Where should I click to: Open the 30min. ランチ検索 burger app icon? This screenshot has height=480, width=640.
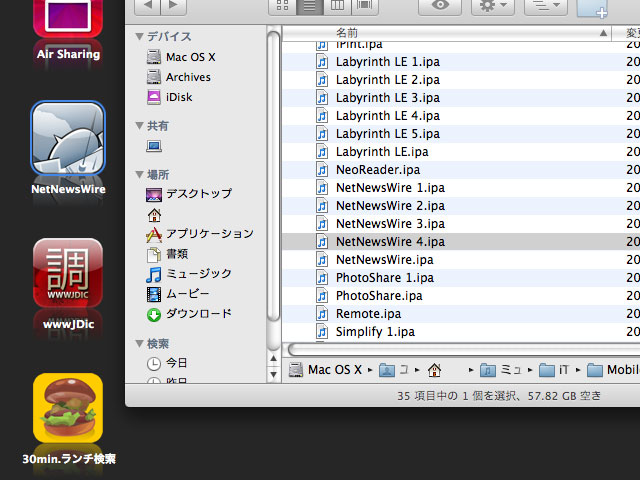[x=68, y=407]
